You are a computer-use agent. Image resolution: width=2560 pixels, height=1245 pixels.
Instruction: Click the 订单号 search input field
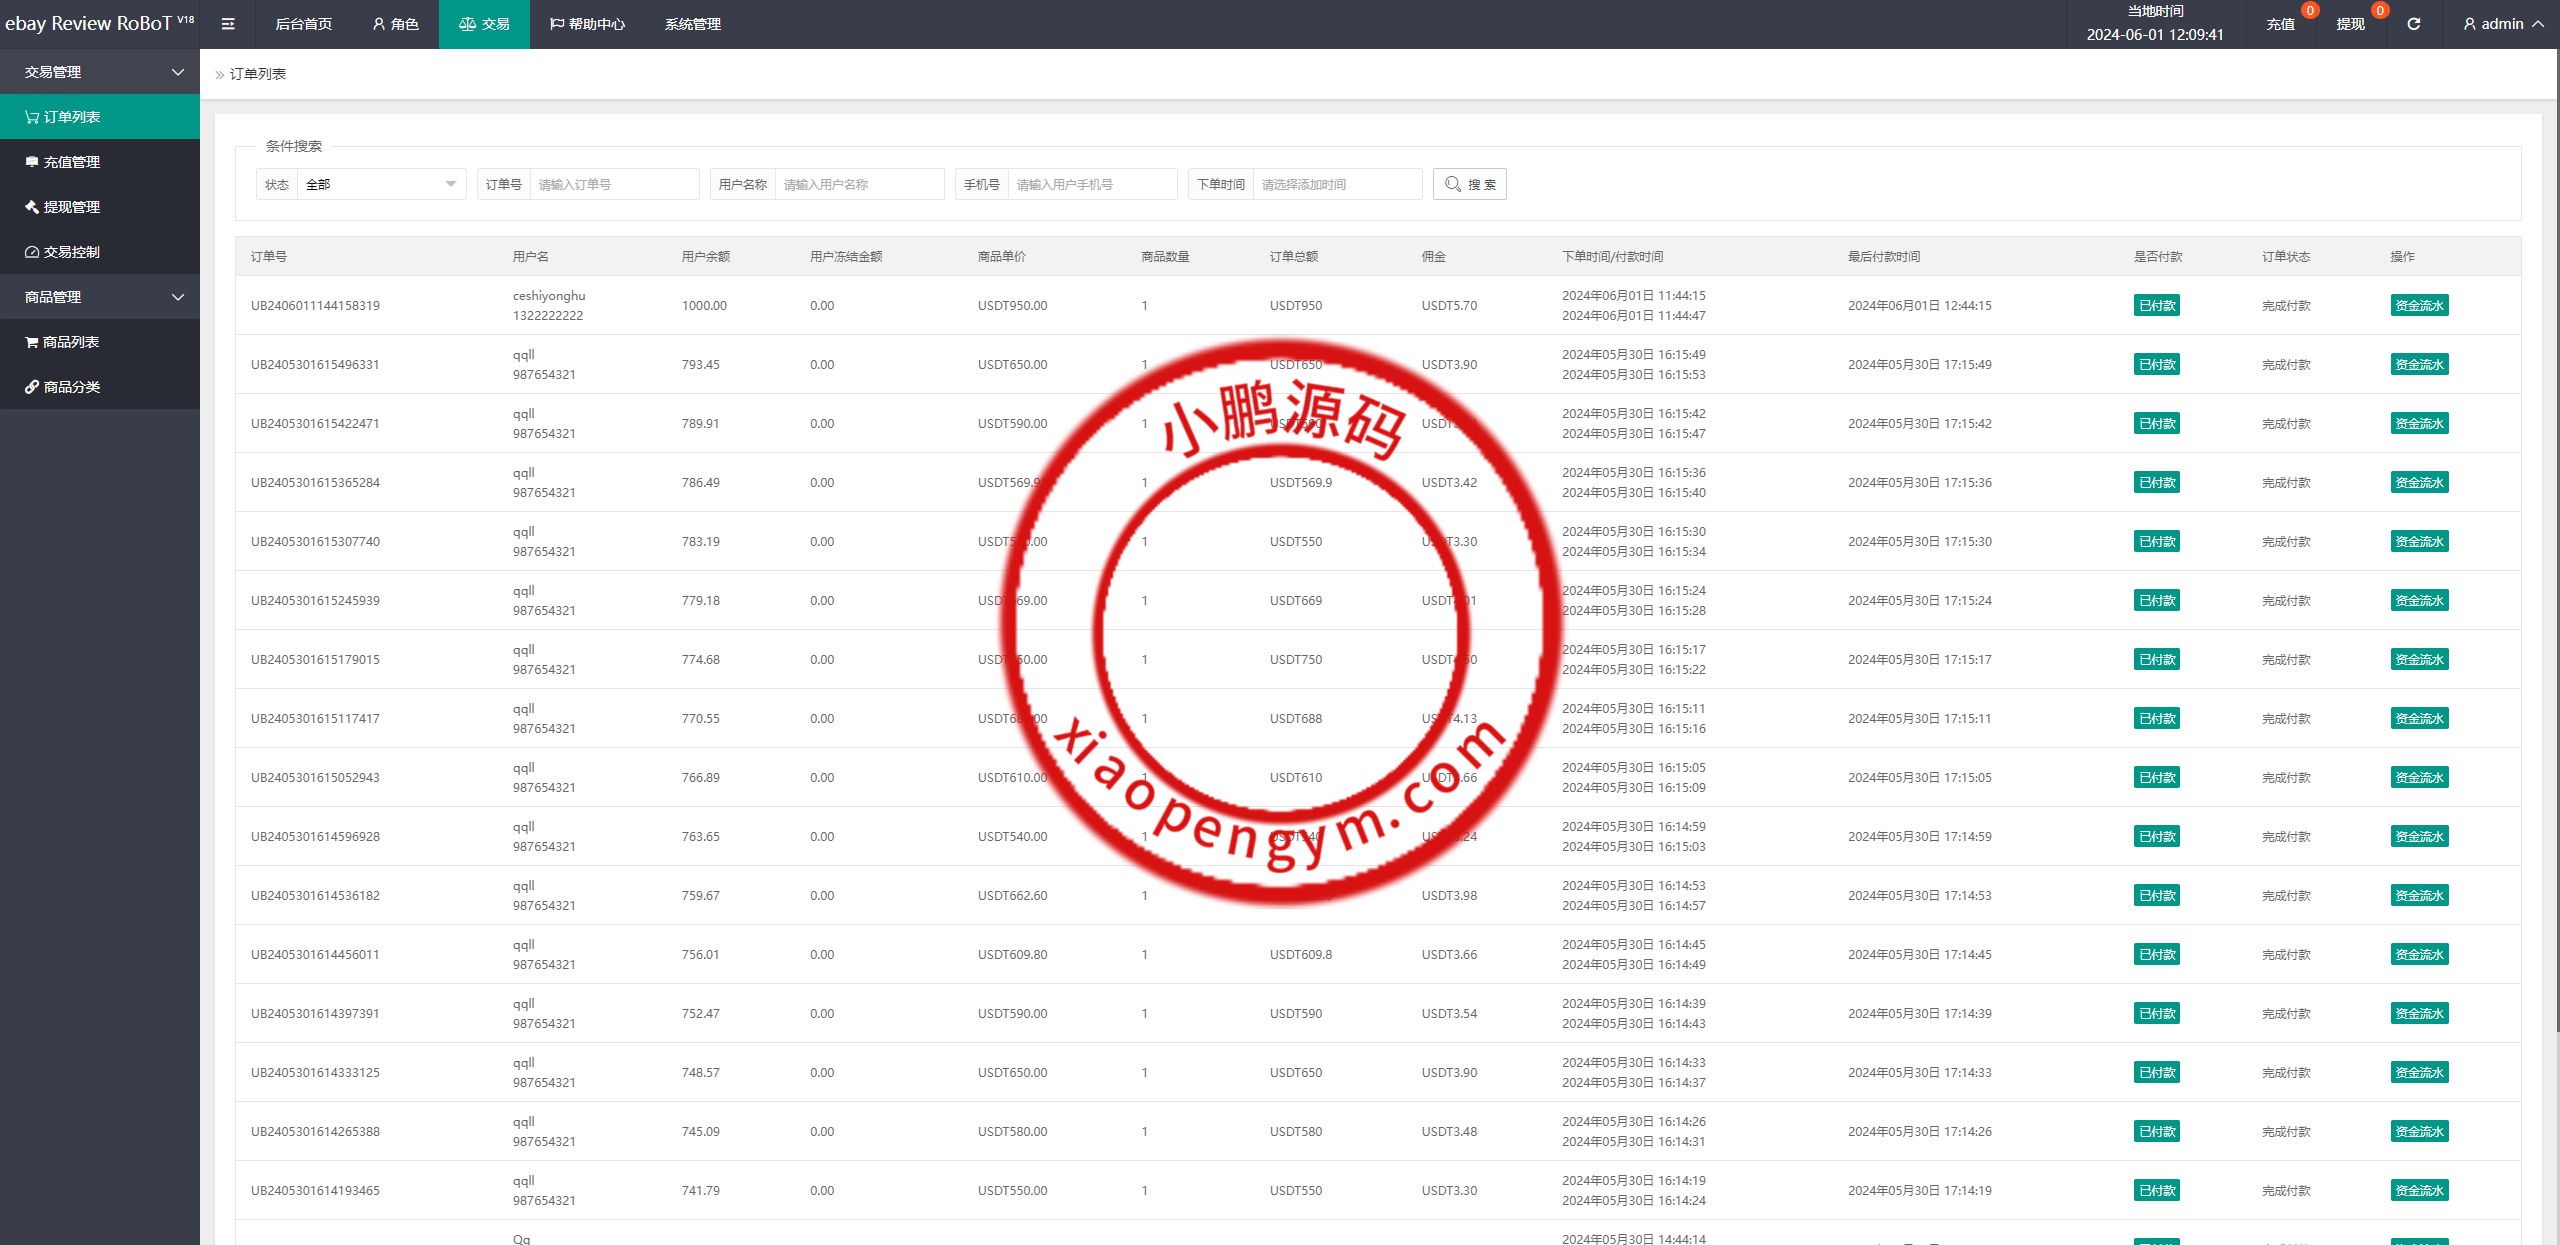point(613,184)
